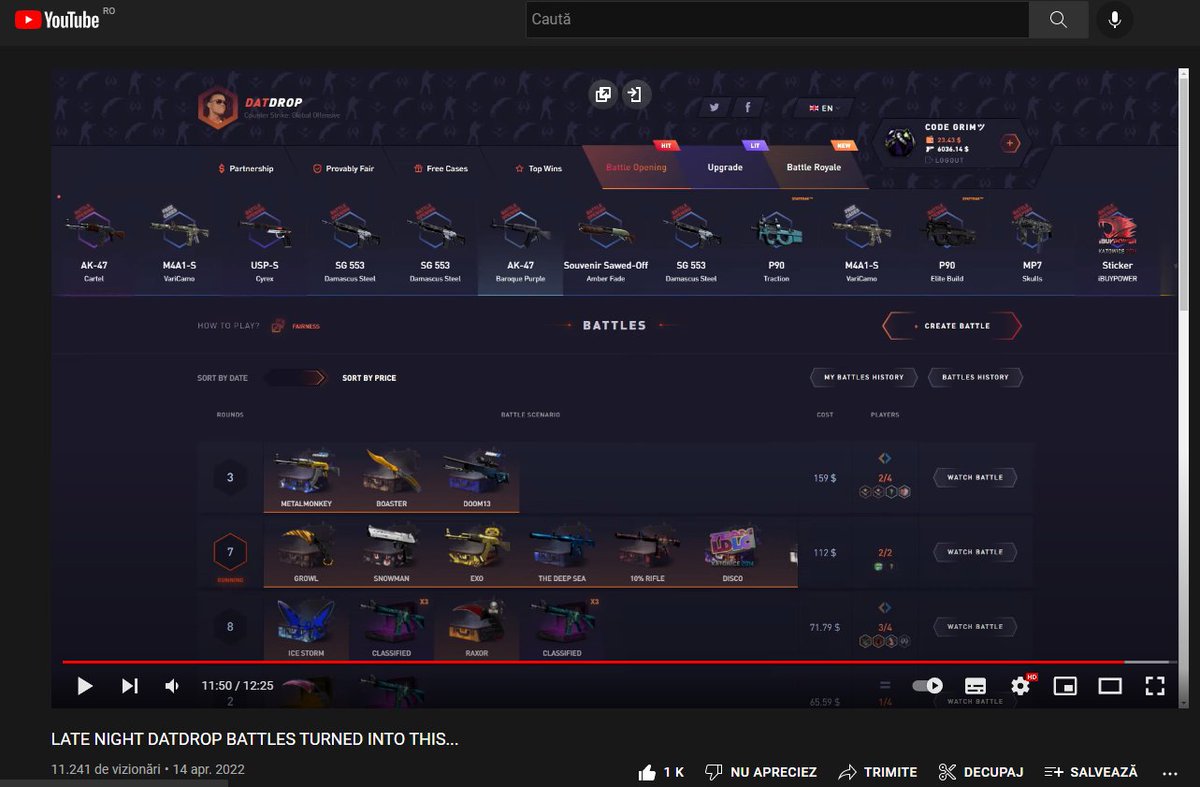Click the NU APRECIEZ dislike button
1200x787 pixels.
761,772
